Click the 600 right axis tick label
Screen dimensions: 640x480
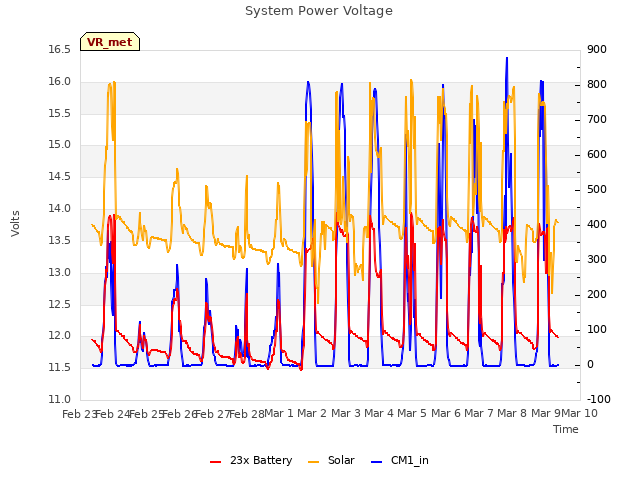(x=597, y=155)
